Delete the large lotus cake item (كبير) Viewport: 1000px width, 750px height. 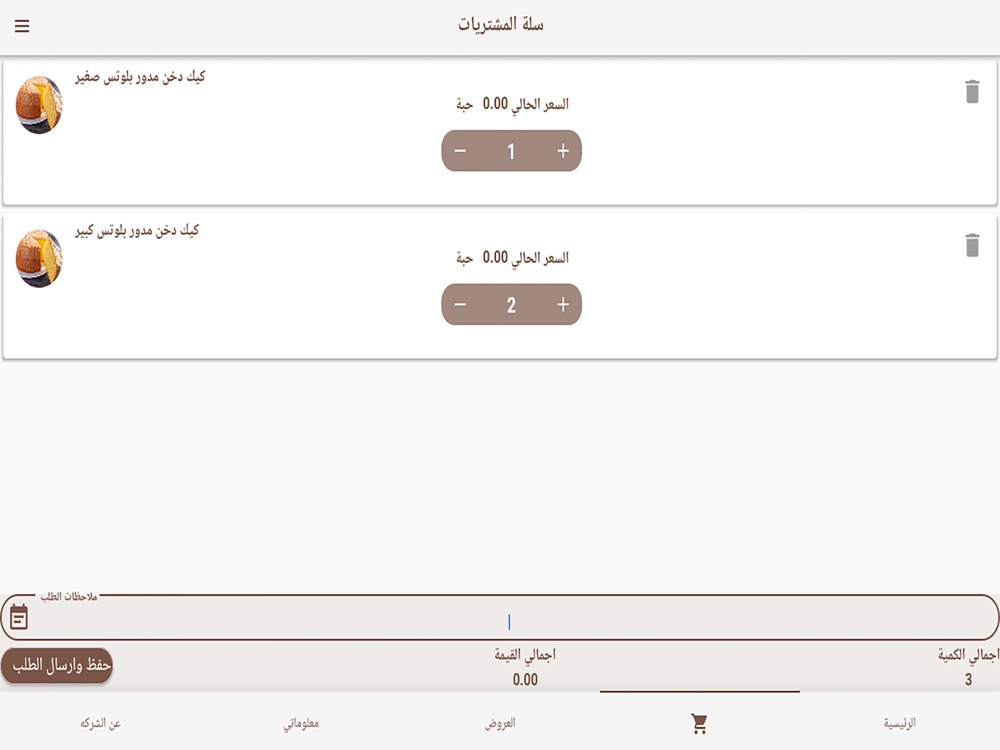point(972,246)
